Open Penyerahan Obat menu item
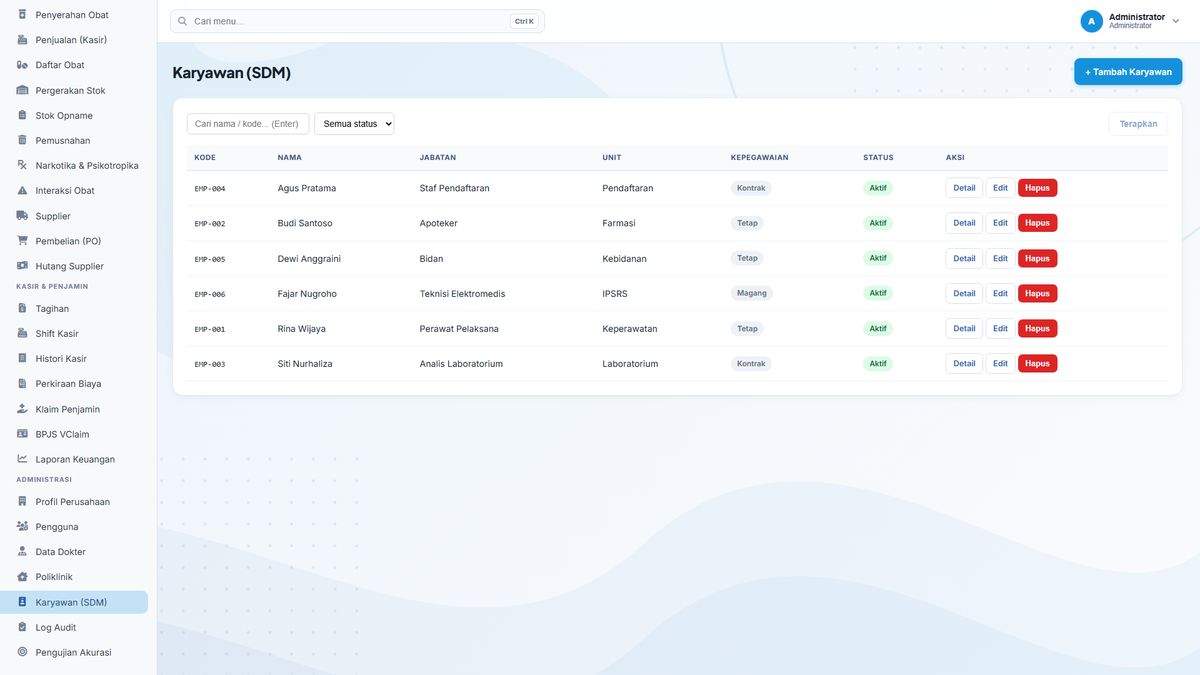 [x=74, y=15]
